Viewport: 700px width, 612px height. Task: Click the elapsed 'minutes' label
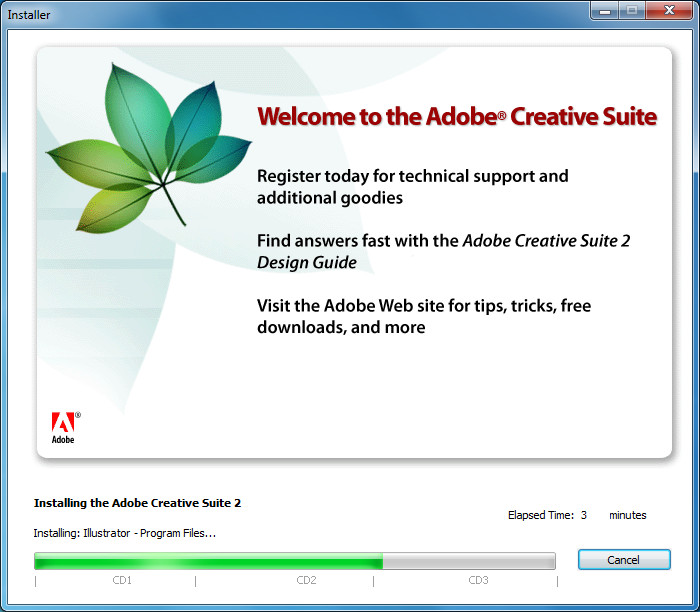click(628, 515)
